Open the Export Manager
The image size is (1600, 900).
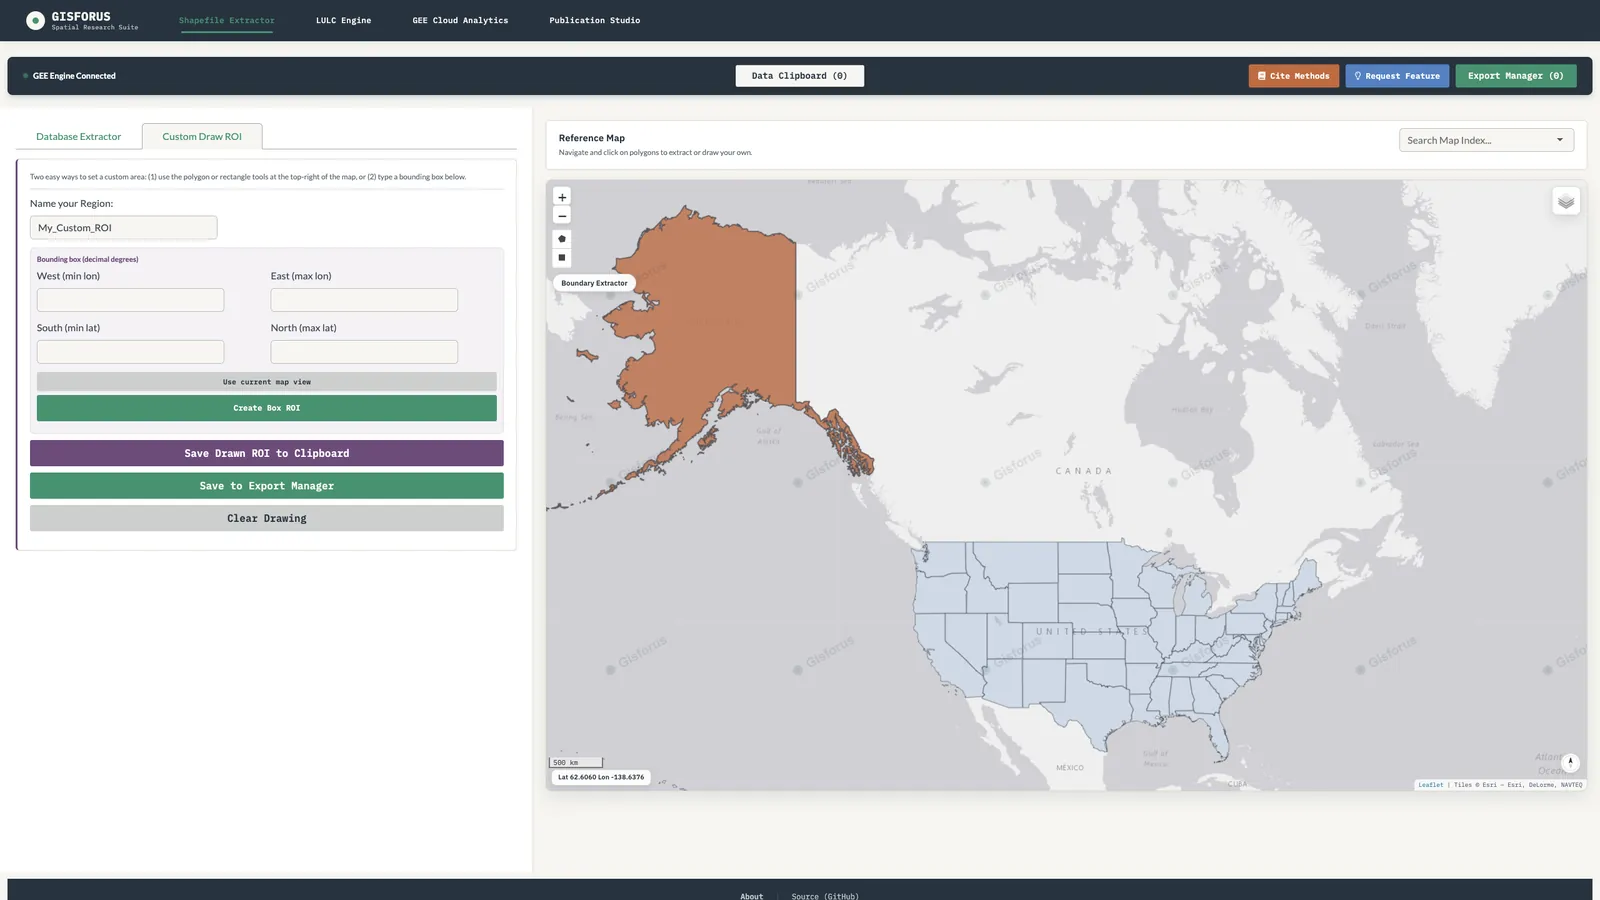1515,76
